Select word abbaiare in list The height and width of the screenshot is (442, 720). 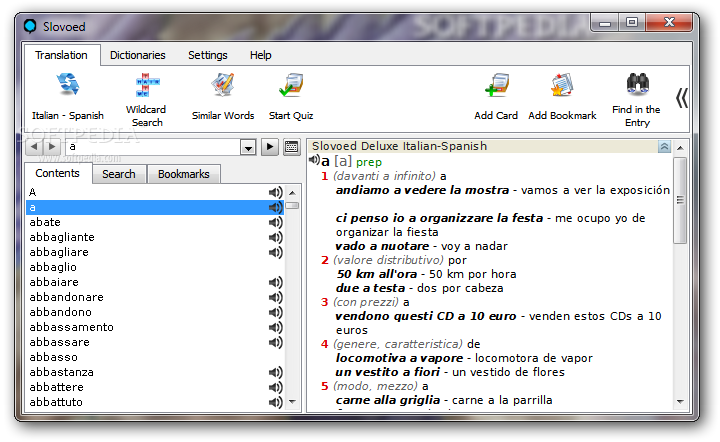point(155,282)
